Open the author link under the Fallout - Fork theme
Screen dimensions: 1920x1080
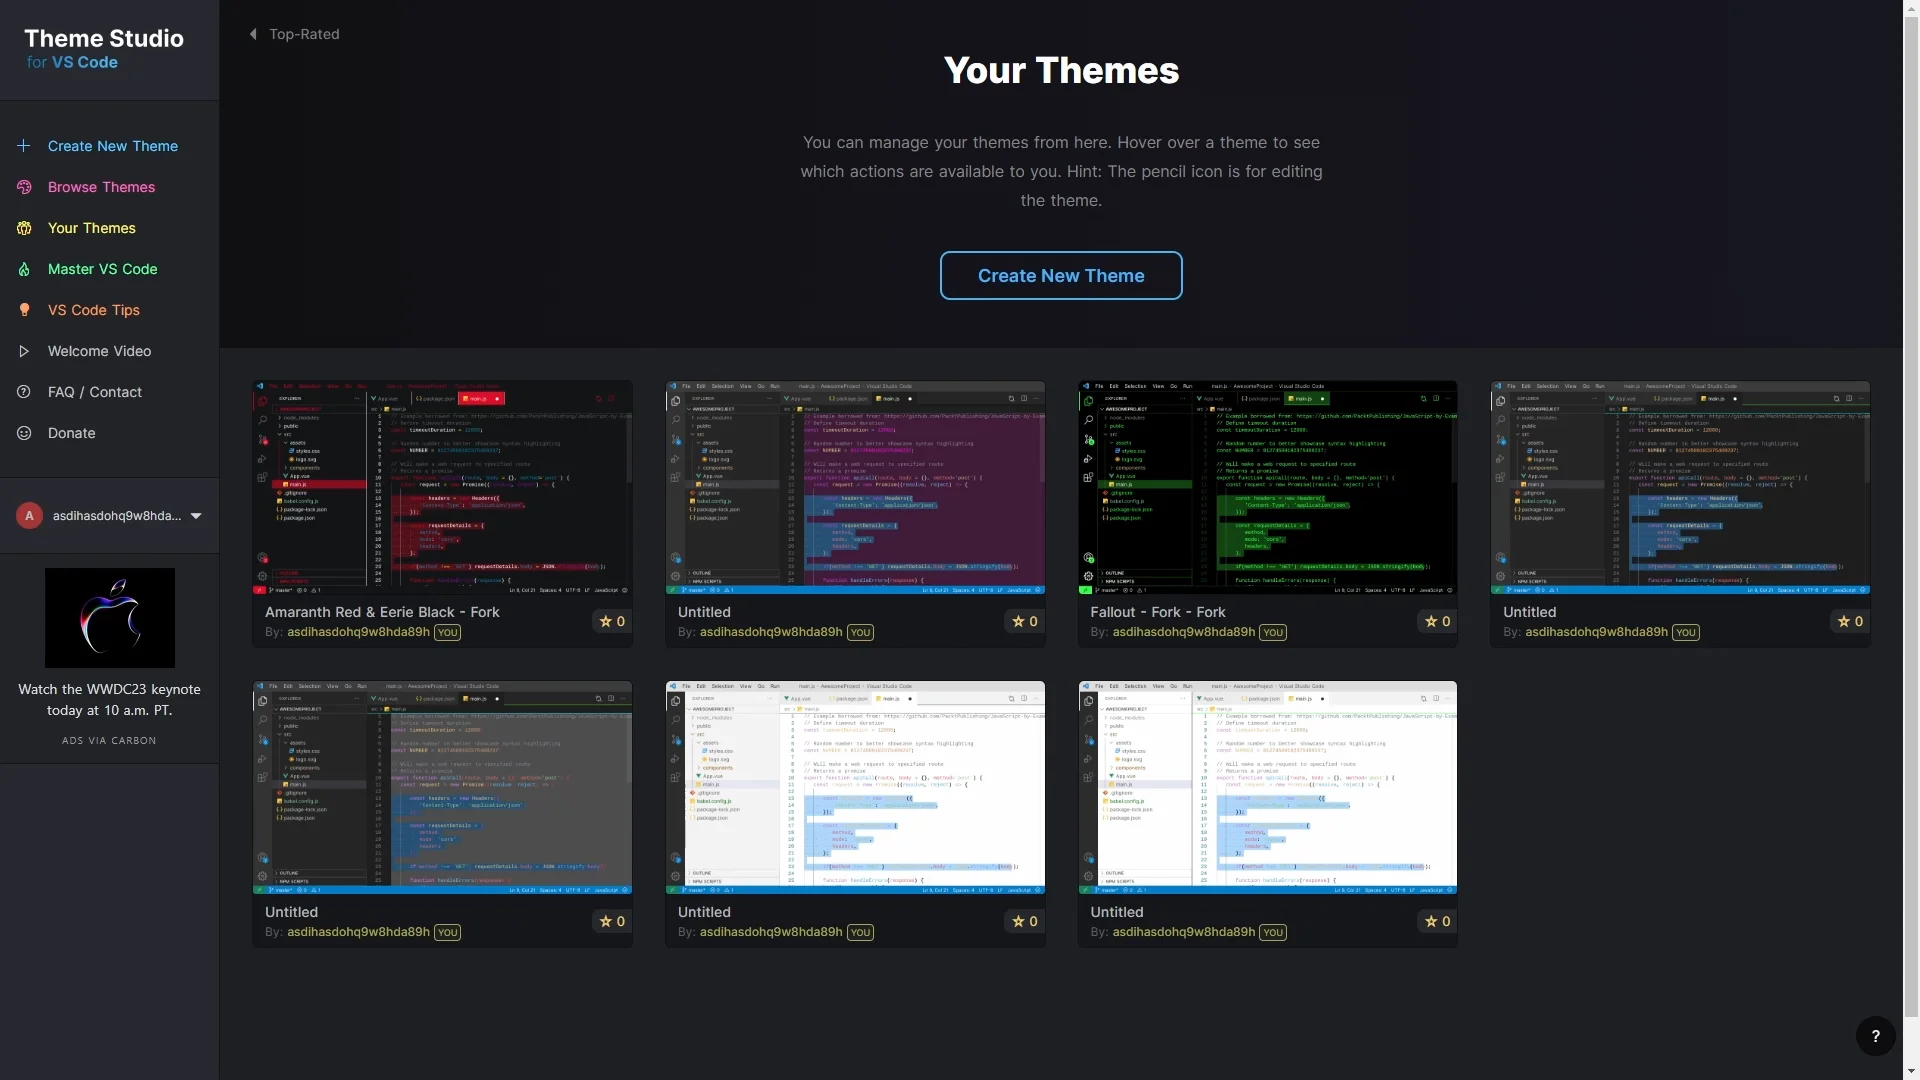(x=1183, y=632)
